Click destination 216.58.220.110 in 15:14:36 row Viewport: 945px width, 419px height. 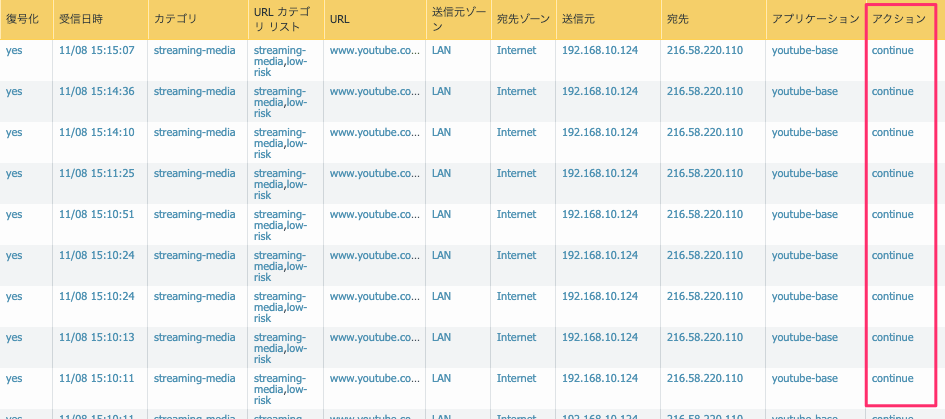point(705,92)
